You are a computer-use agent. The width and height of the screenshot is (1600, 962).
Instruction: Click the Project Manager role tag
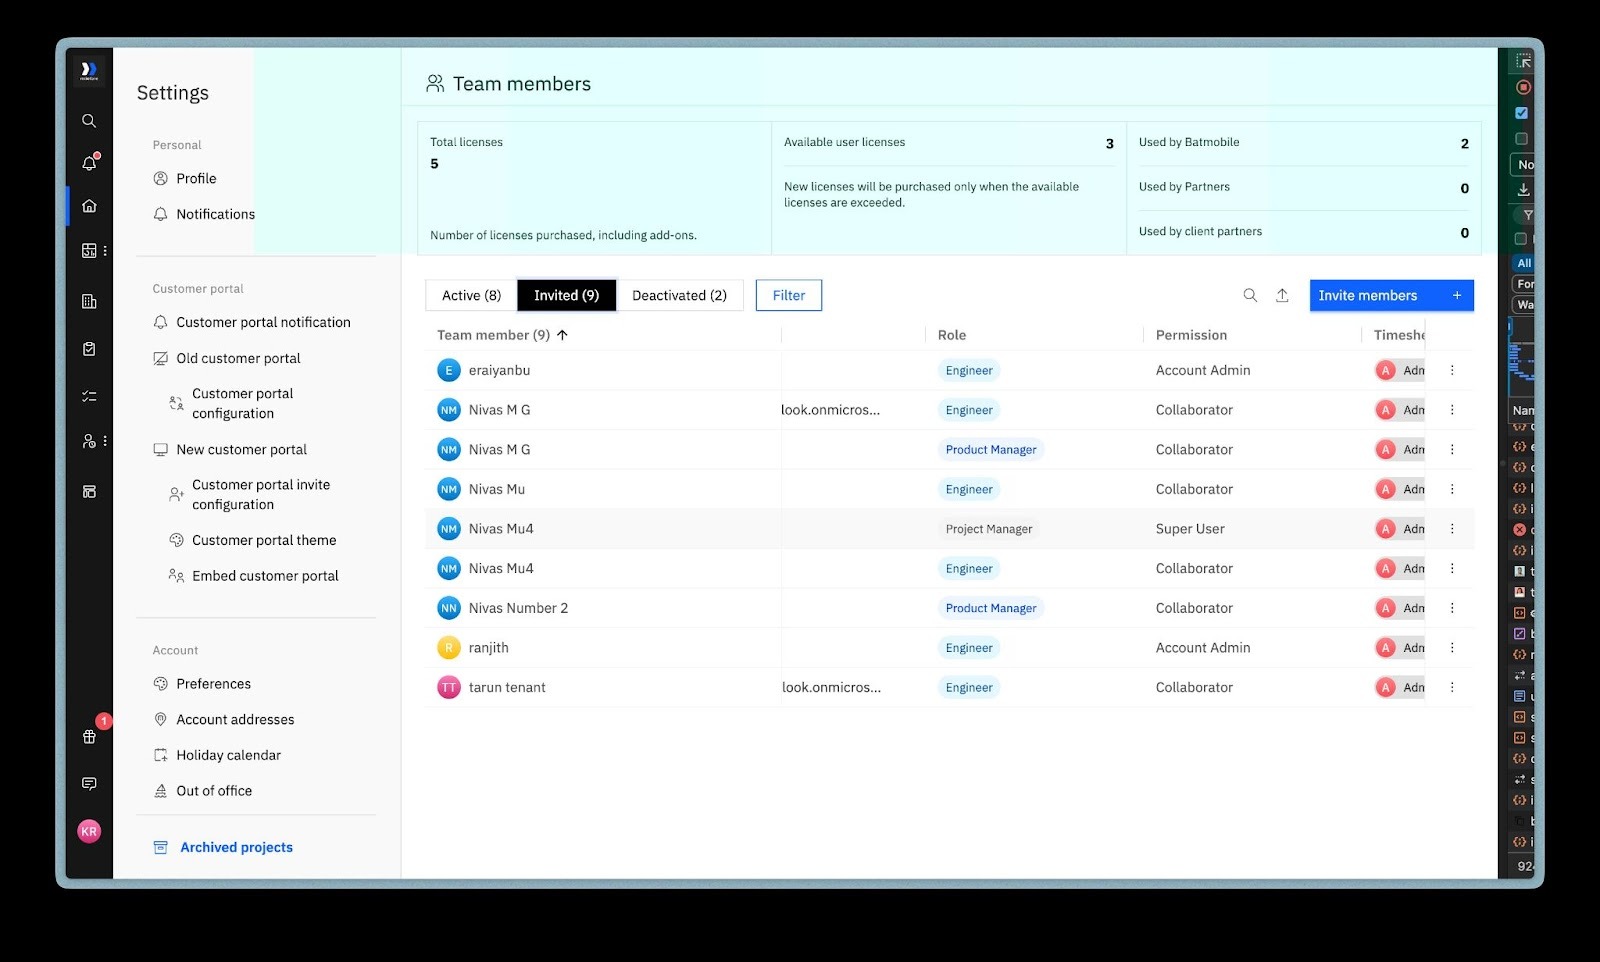(x=989, y=529)
